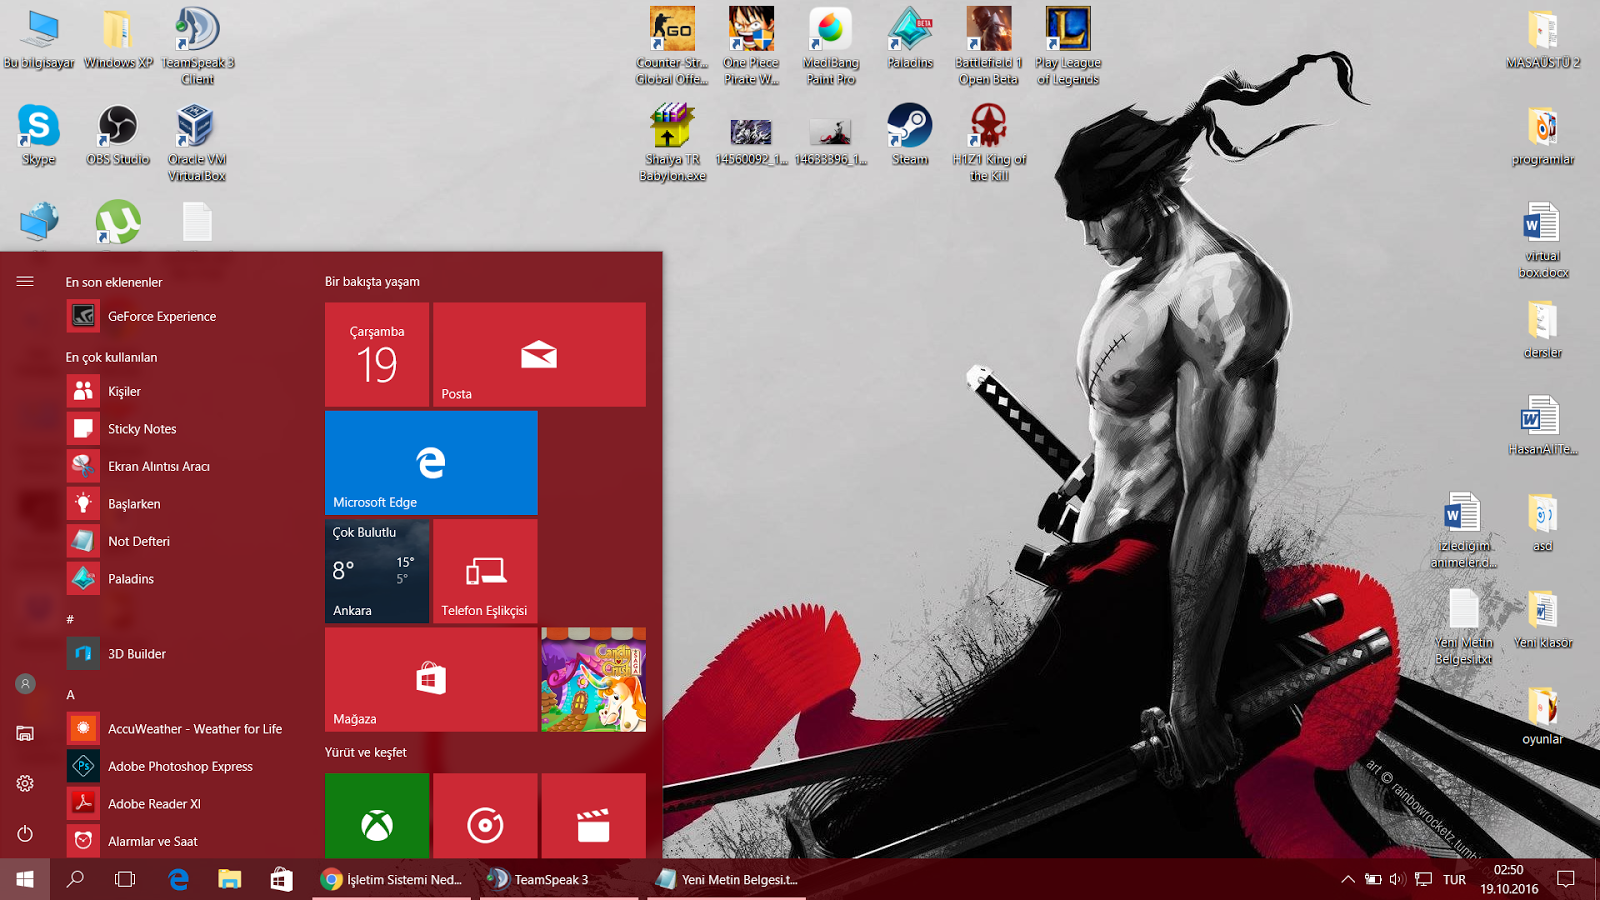Viewport: 1600px width, 900px height.
Task: Open the user account button in Start
Action: (x=25, y=684)
